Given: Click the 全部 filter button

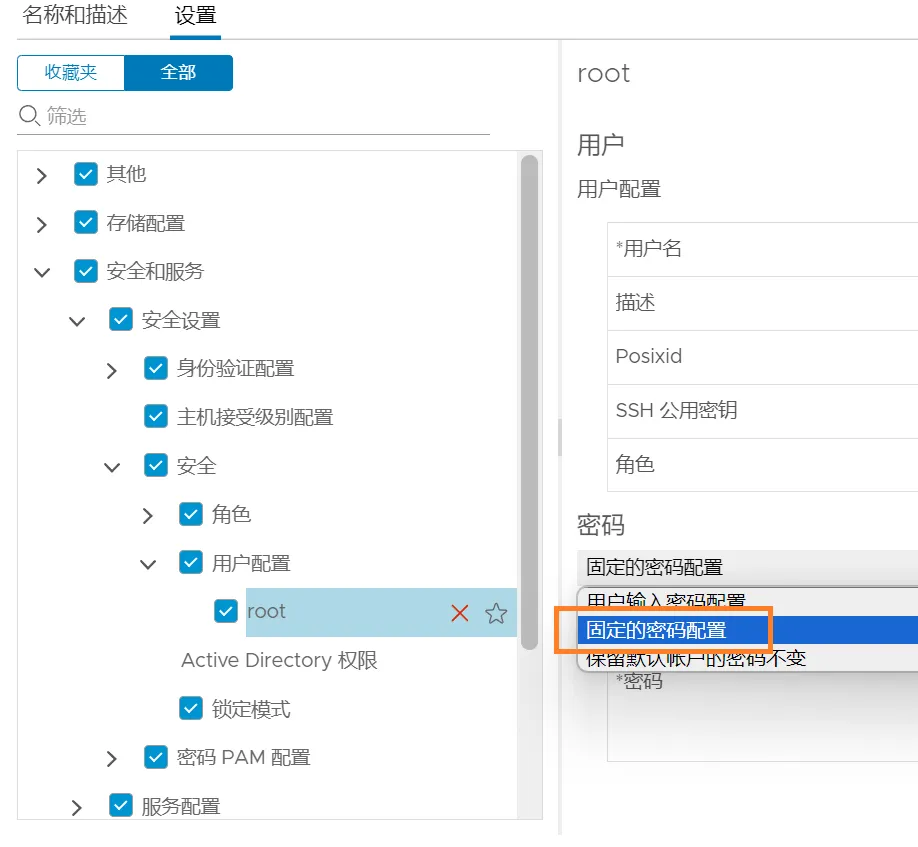Looking at the screenshot, I should click(178, 73).
